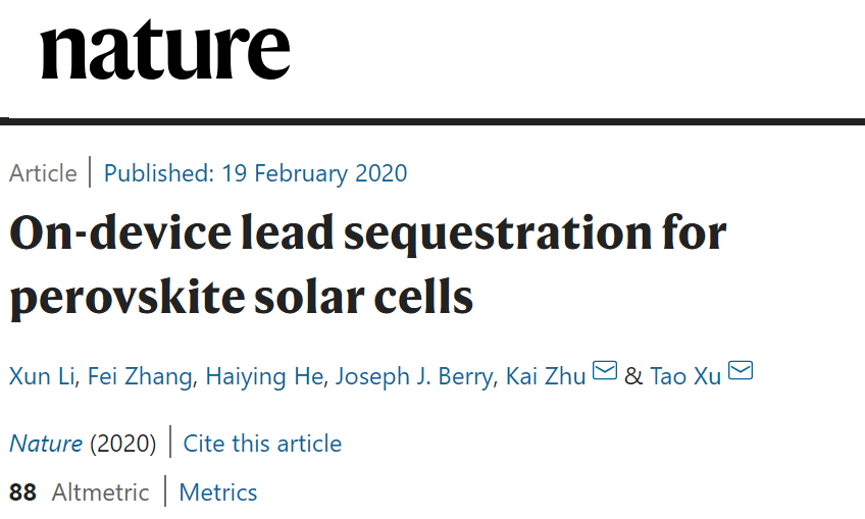
Task: Click the nature logo
Action: tap(165, 50)
